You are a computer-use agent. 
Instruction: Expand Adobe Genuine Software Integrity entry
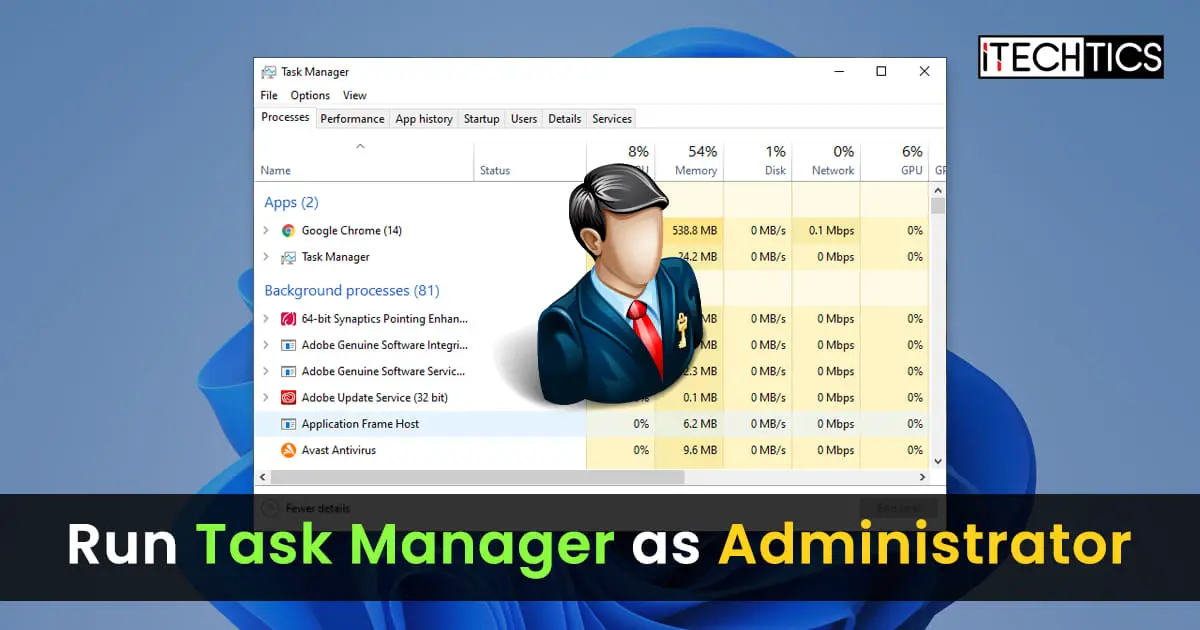pyautogui.click(x=266, y=345)
